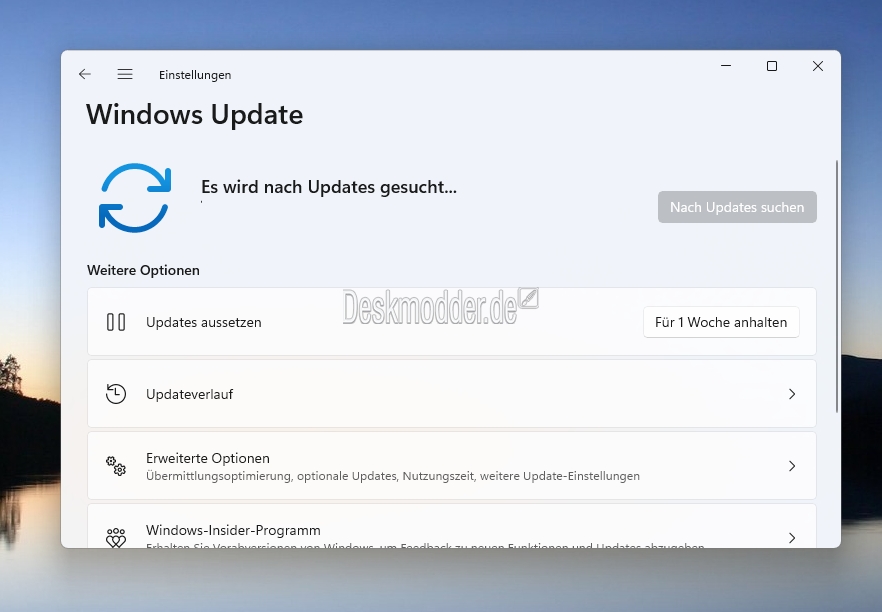The height and width of the screenshot is (612, 882).
Task: Click the Nach Updates suchen button
Action: (x=737, y=207)
